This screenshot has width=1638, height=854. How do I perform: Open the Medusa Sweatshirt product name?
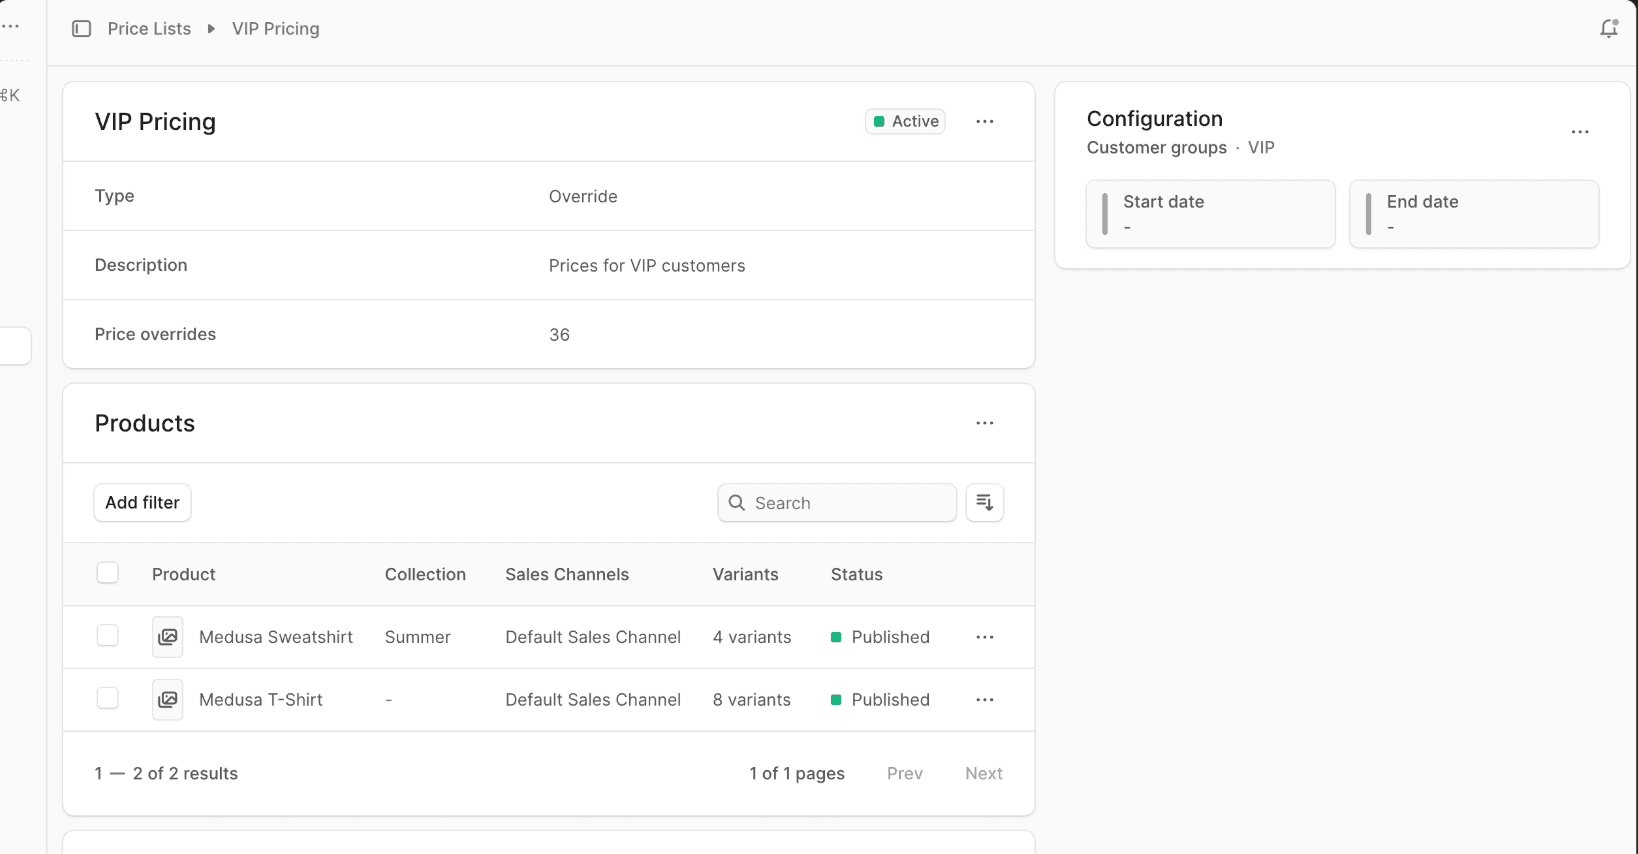(276, 638)
